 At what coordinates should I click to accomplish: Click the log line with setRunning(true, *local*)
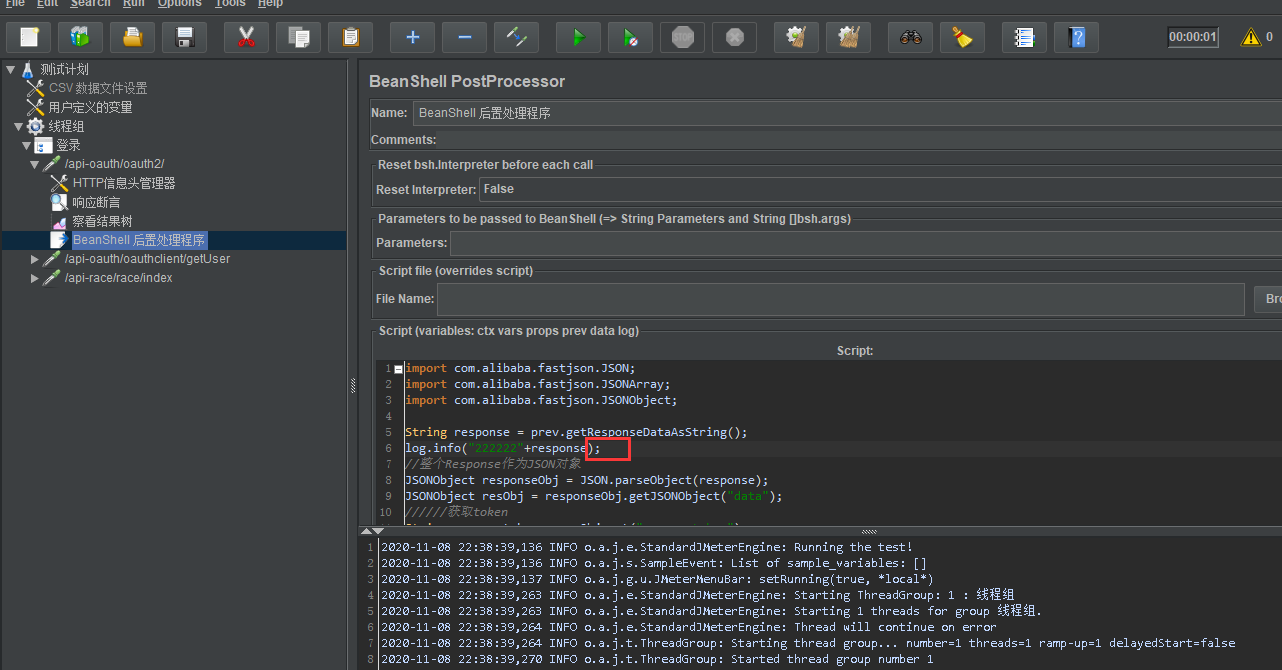[x=657, y=579]
